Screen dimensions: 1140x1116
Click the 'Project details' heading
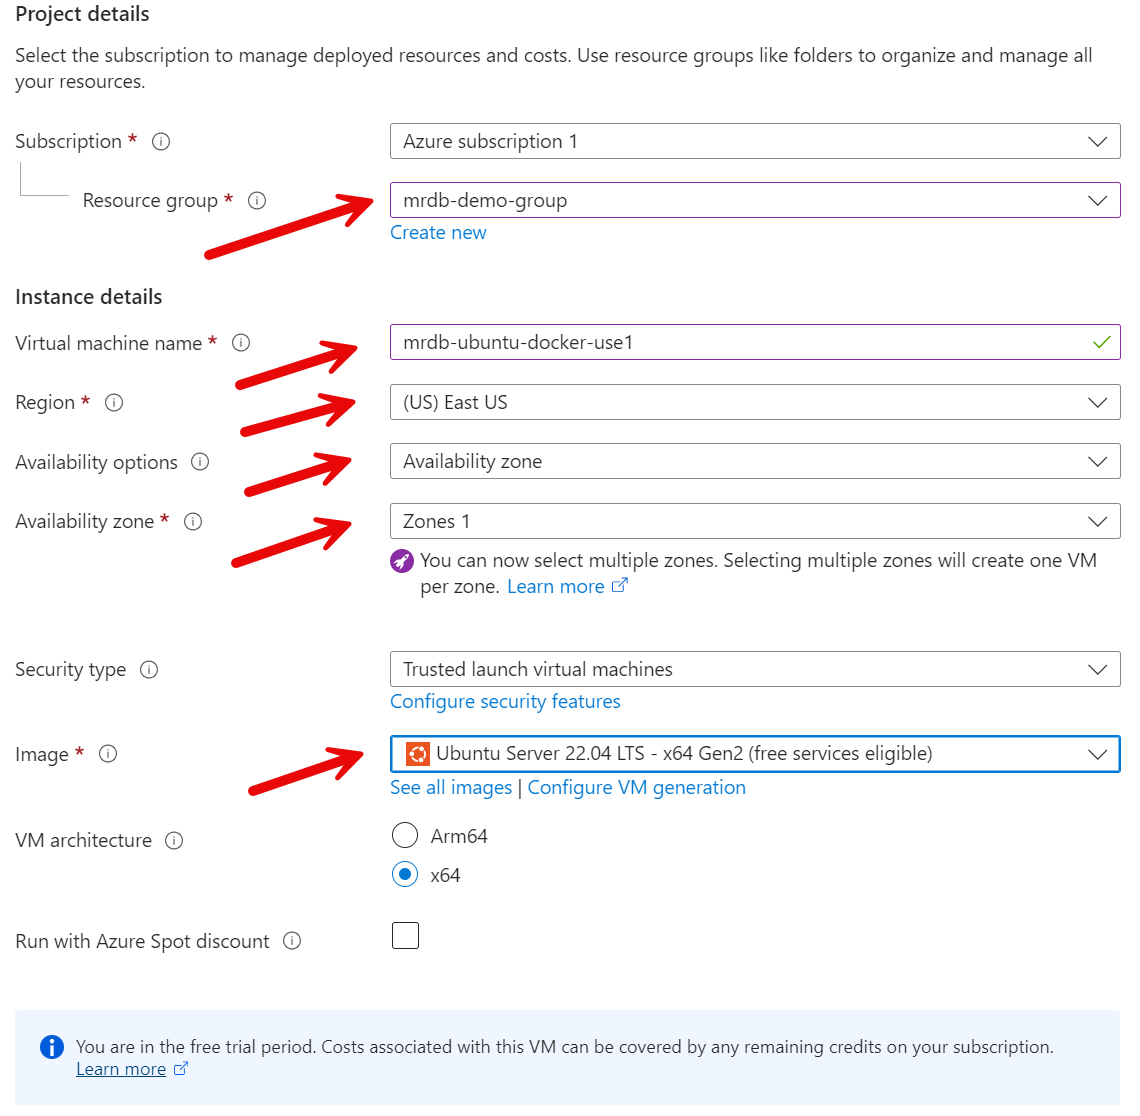[82, 15]
